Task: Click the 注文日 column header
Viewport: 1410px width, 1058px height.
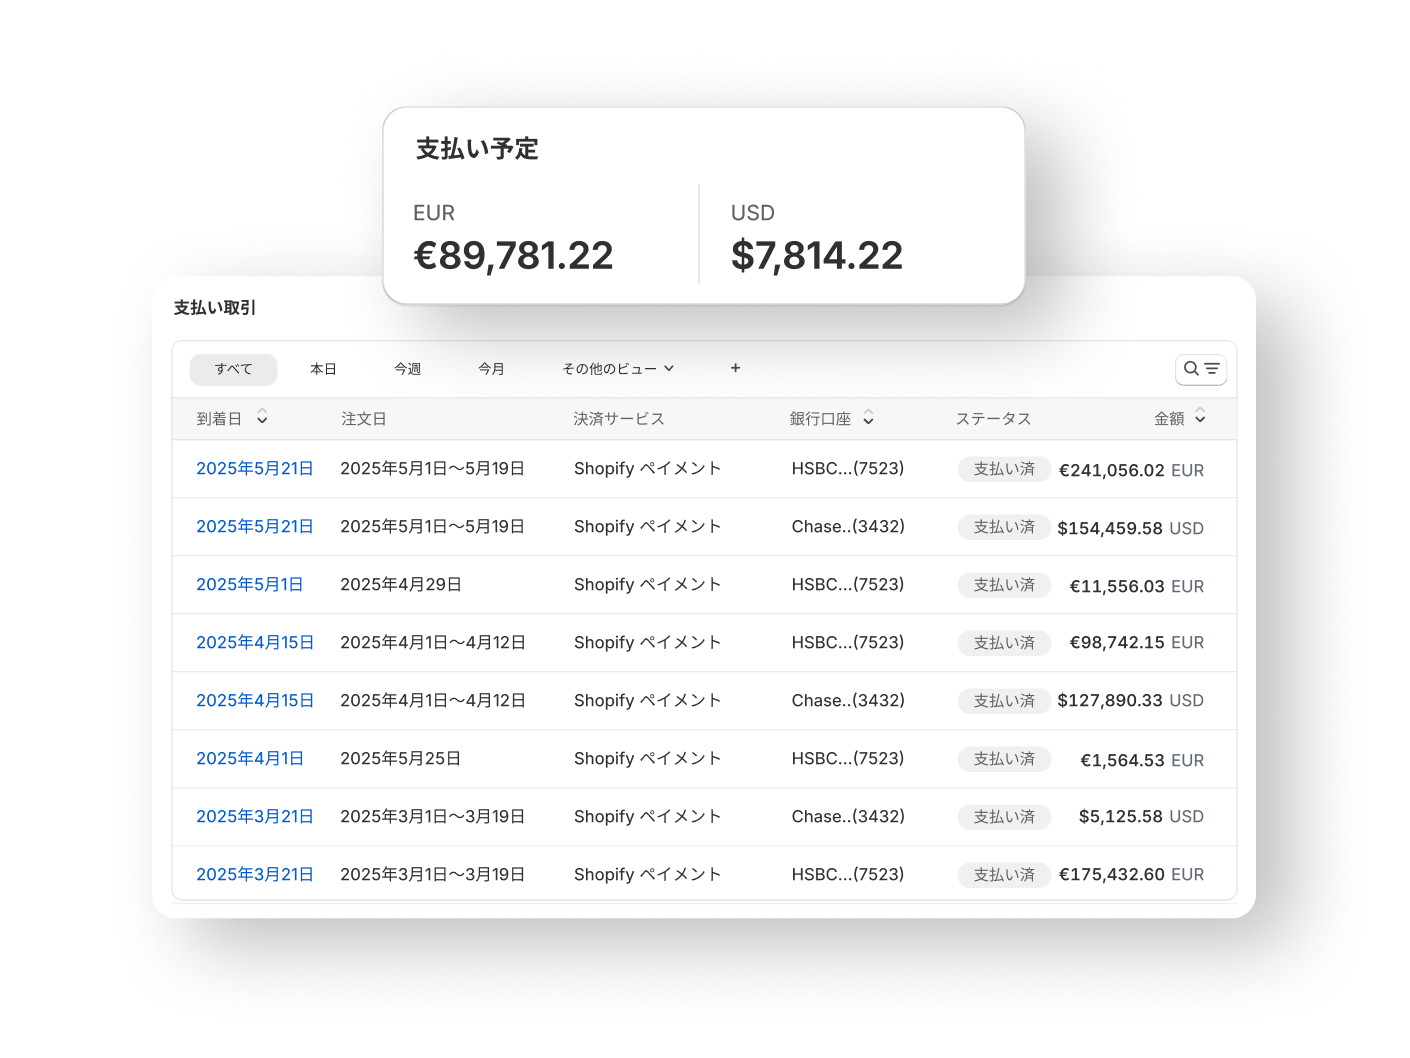Action: click(364, 419)
